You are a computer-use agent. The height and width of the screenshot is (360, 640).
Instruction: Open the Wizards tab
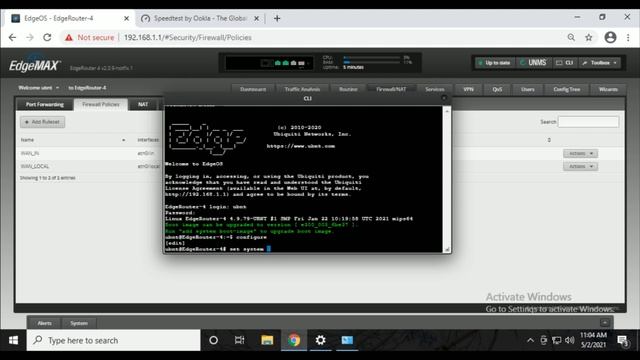tap(608, 89)
